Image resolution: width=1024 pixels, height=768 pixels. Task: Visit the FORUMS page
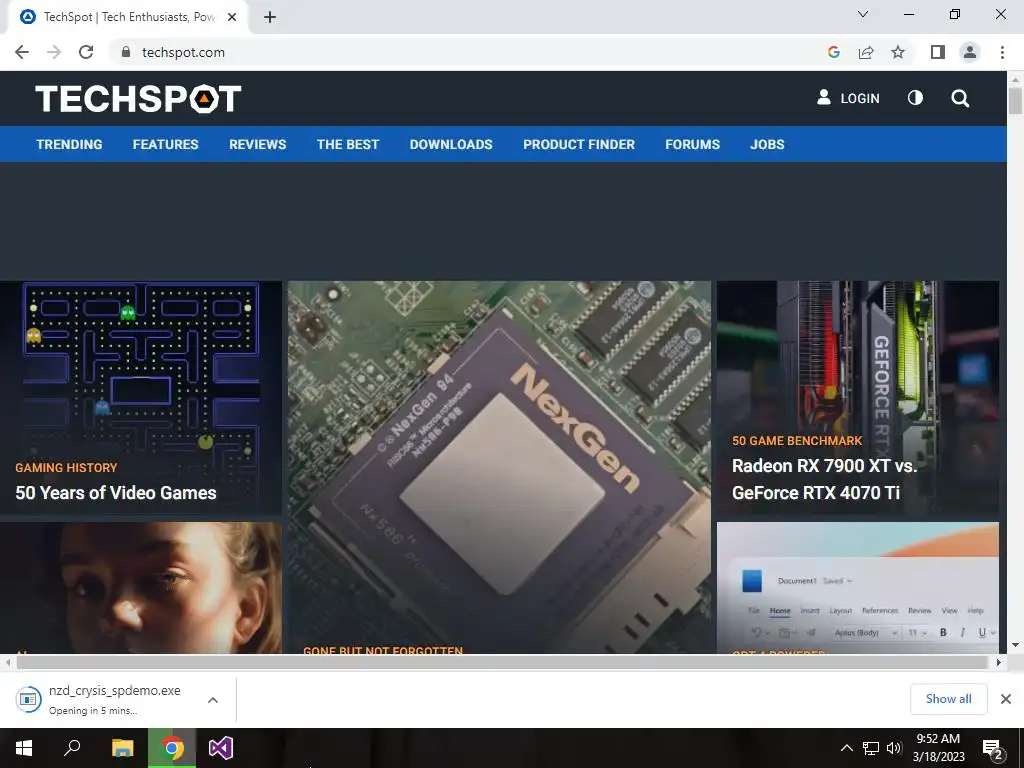(692, 144)
